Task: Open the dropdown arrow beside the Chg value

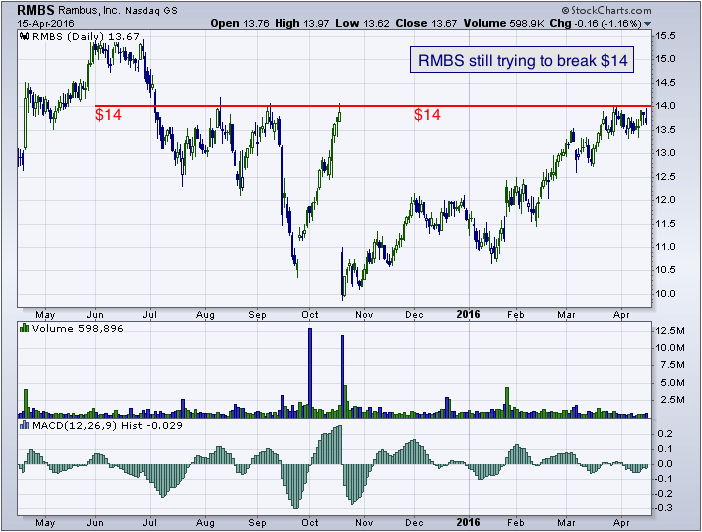Action: tap(647, 24)
